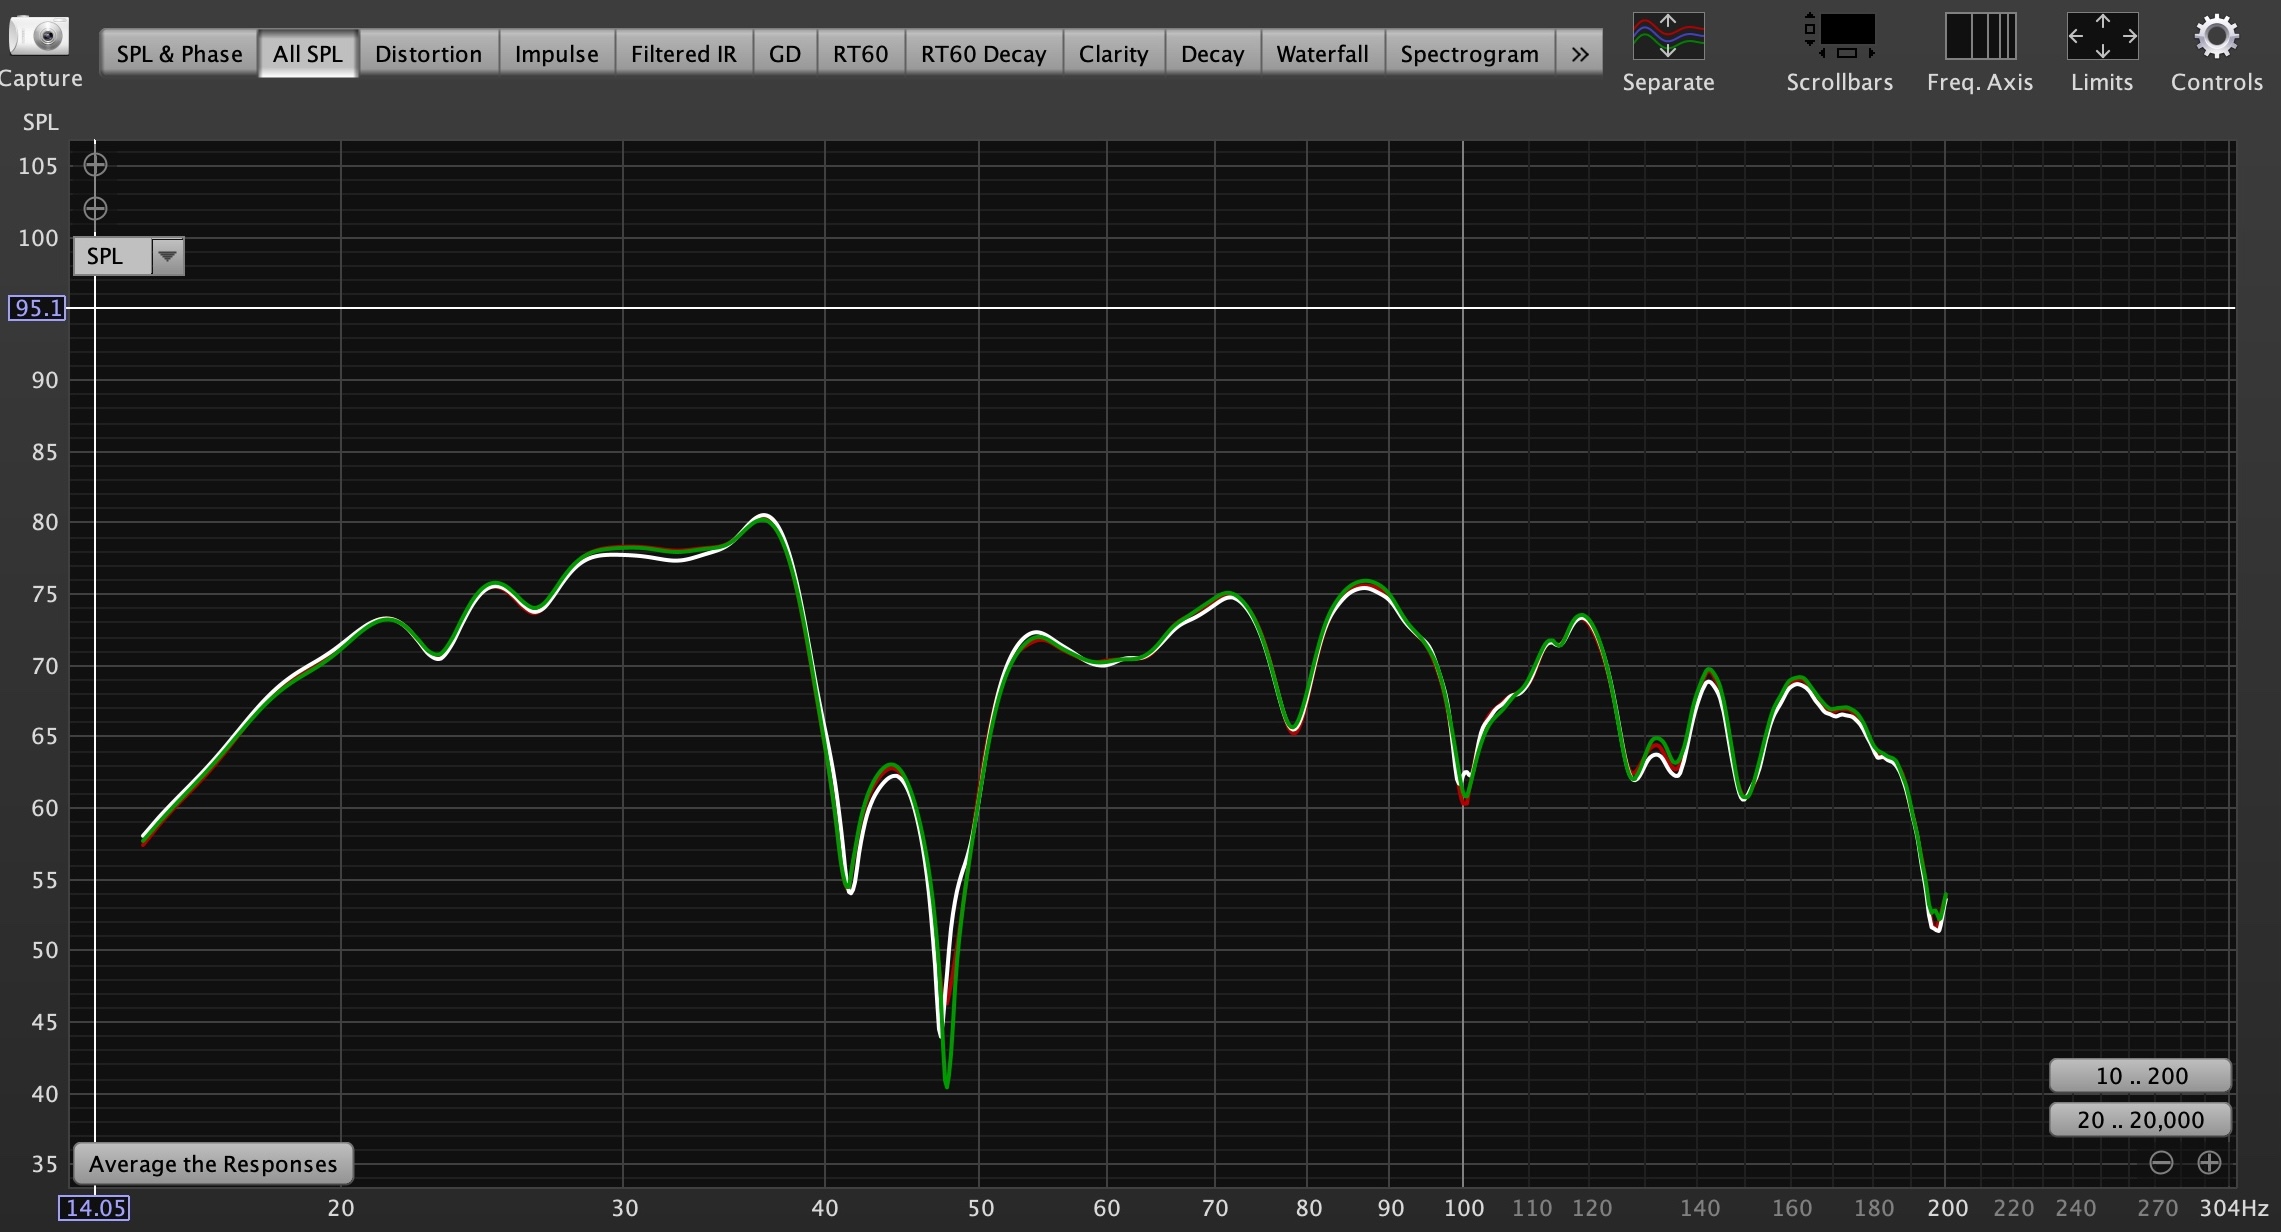Open the Limits icon
2281x1232 pixels.
tap(2102, 37)
